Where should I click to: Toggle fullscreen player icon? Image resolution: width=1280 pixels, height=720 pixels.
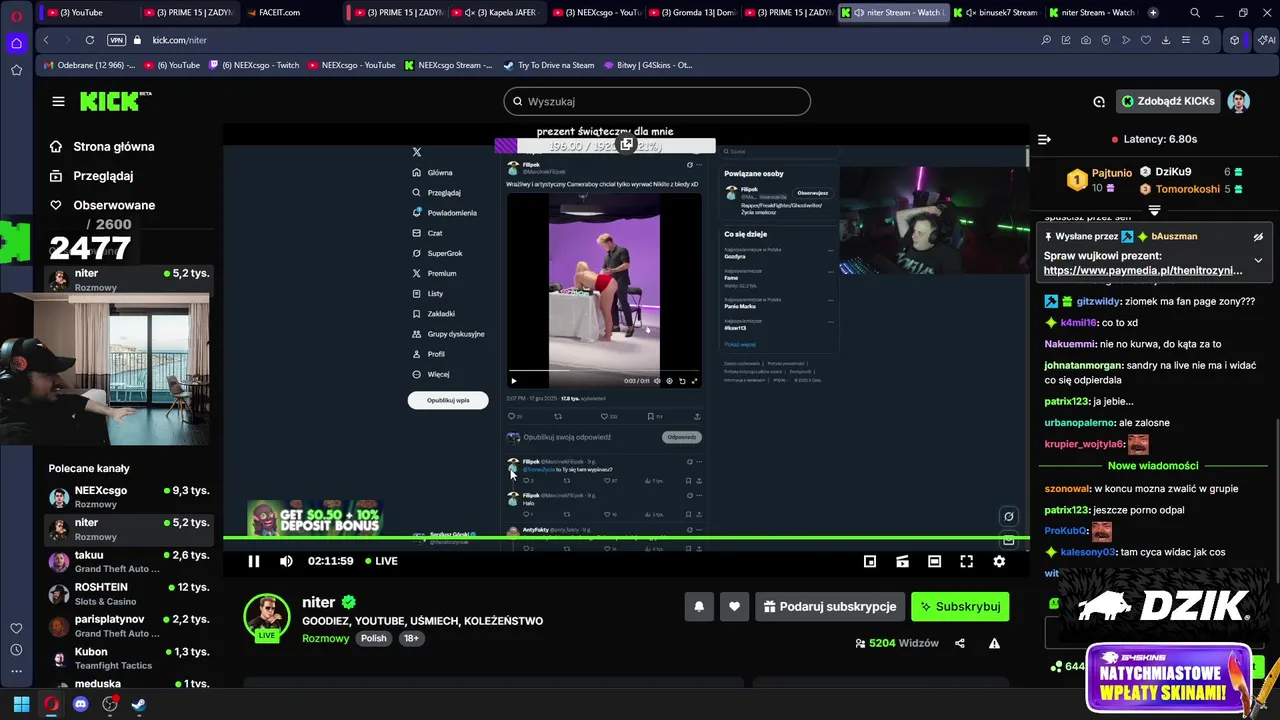point(966,561)
